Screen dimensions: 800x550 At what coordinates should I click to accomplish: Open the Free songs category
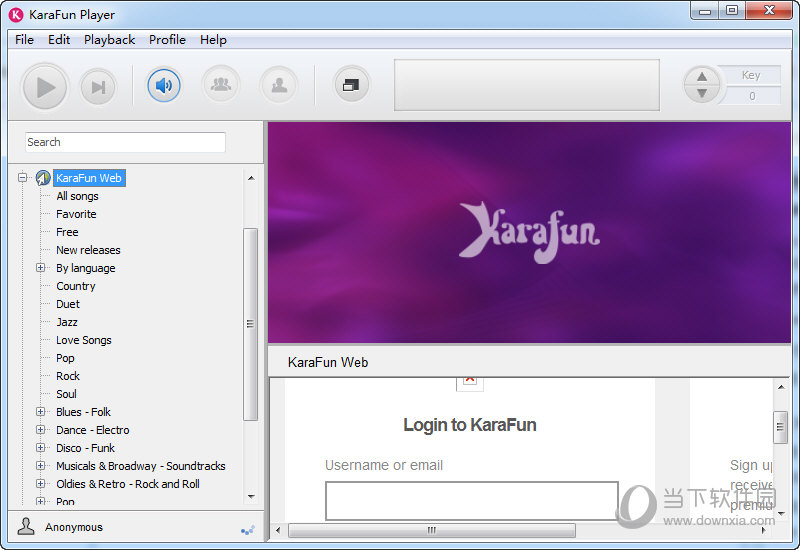click(67, 232)
